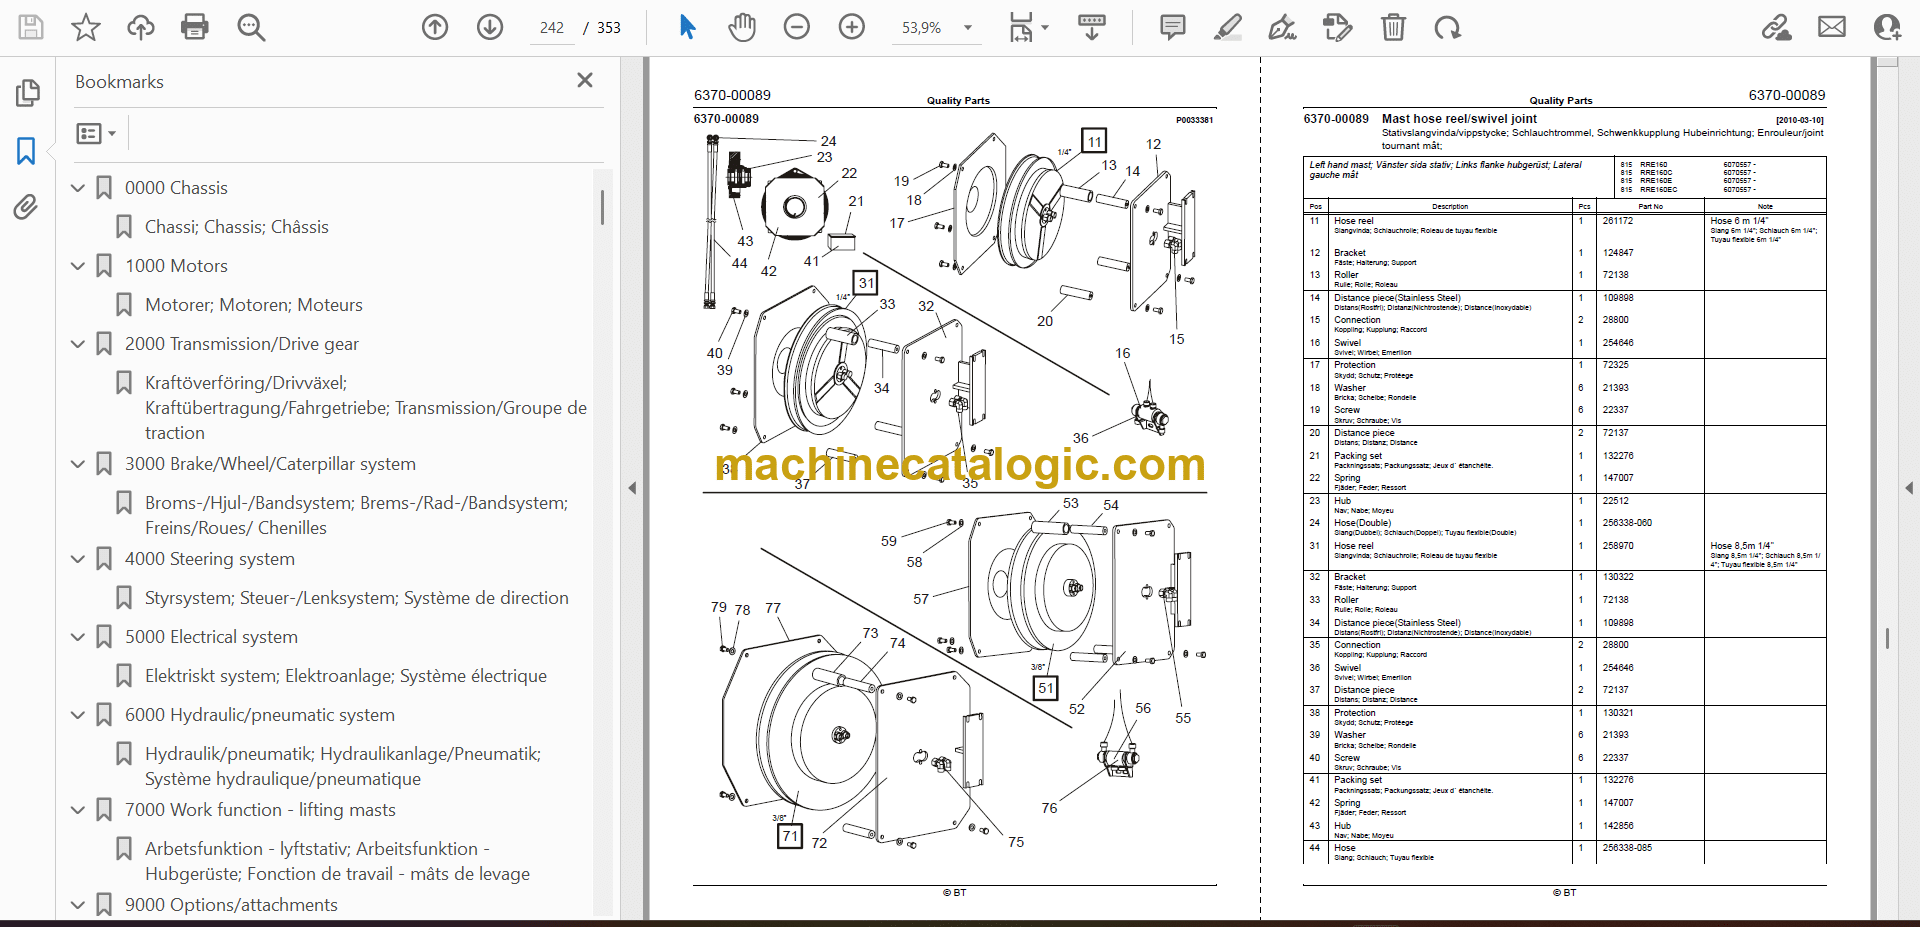Open the 9000 Options/attachments bookmark
The image size is (1920, 927).
pos(231,905)
